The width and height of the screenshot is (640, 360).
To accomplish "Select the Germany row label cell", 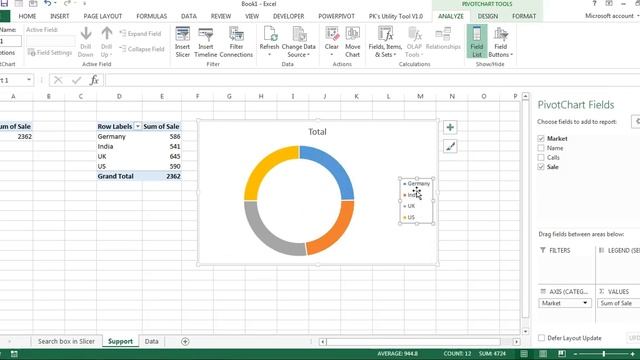I will click(119, 137).
